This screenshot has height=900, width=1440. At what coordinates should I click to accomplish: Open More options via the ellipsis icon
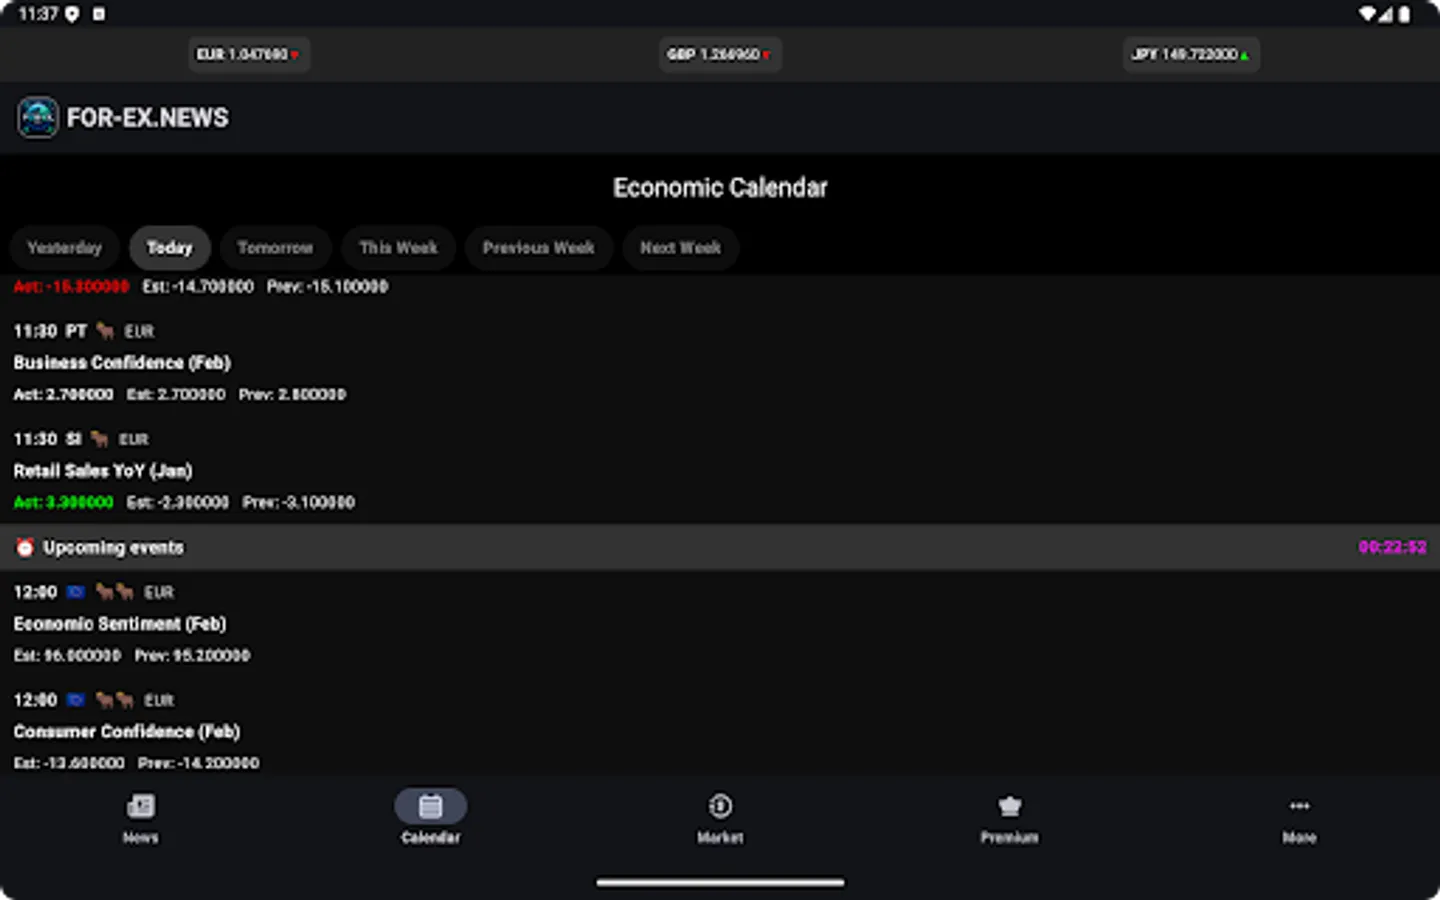tap(1299, 805)
